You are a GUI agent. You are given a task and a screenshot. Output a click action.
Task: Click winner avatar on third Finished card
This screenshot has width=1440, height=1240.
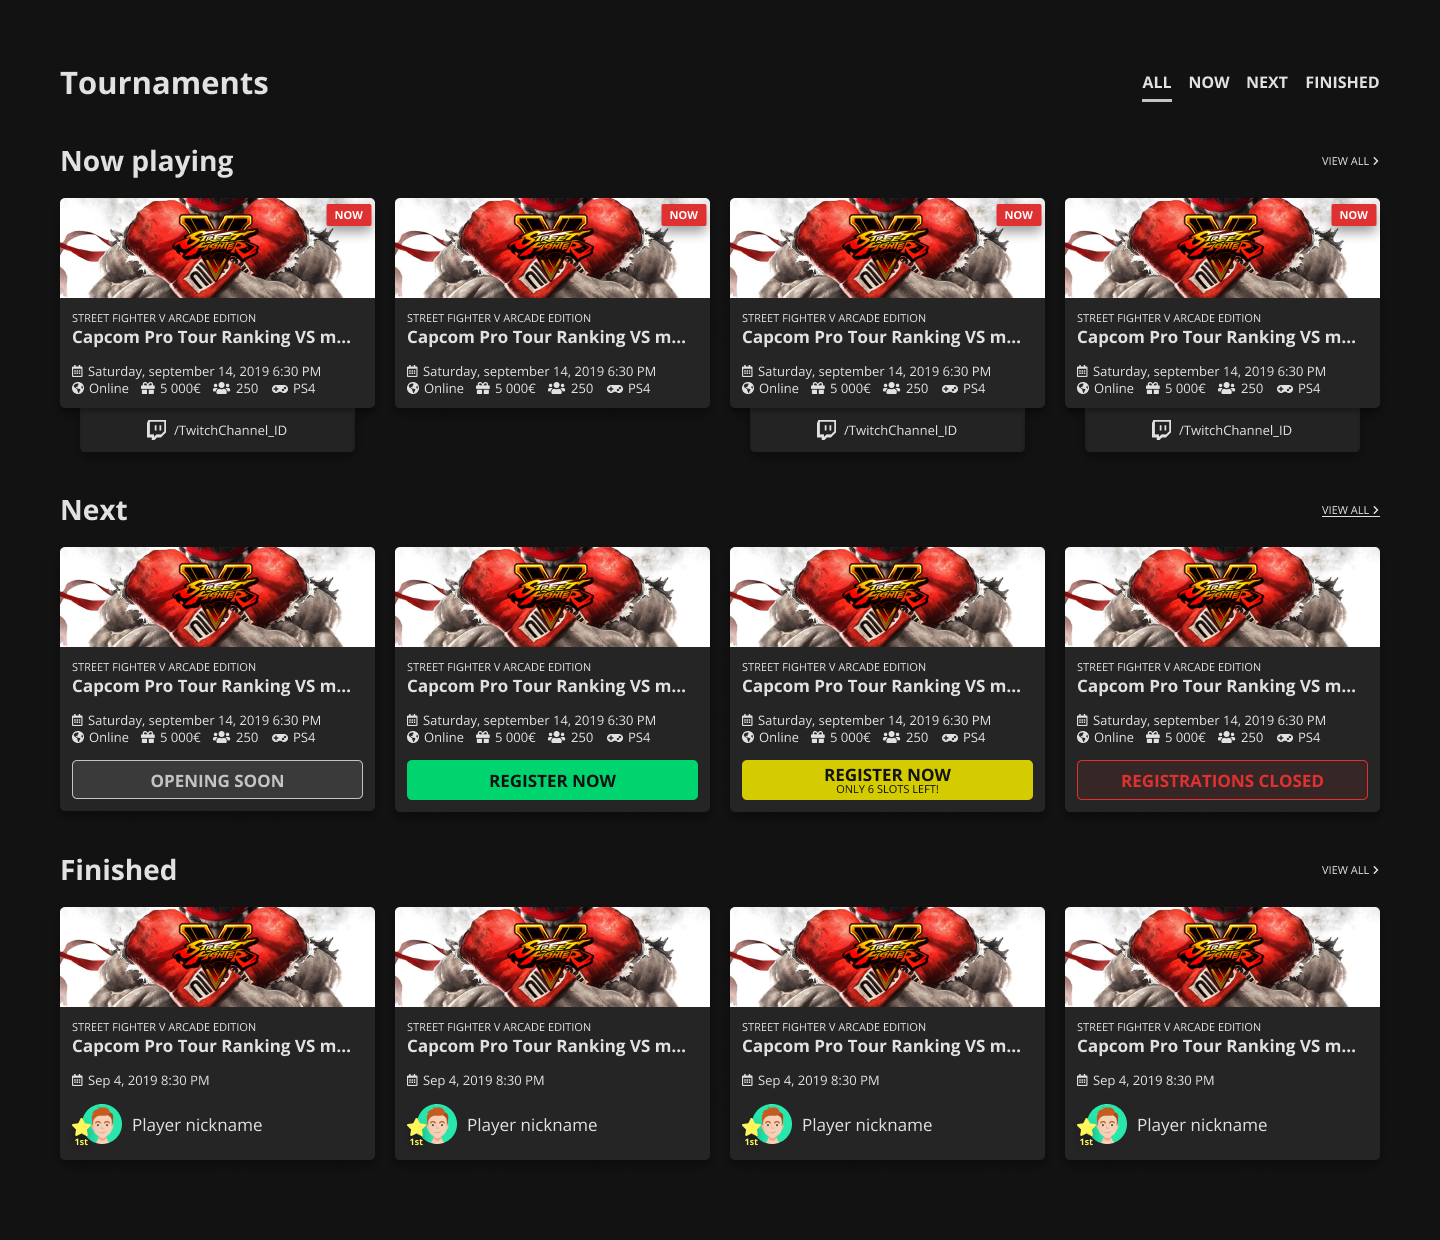pyautogui.click(x=771, y=1124)
